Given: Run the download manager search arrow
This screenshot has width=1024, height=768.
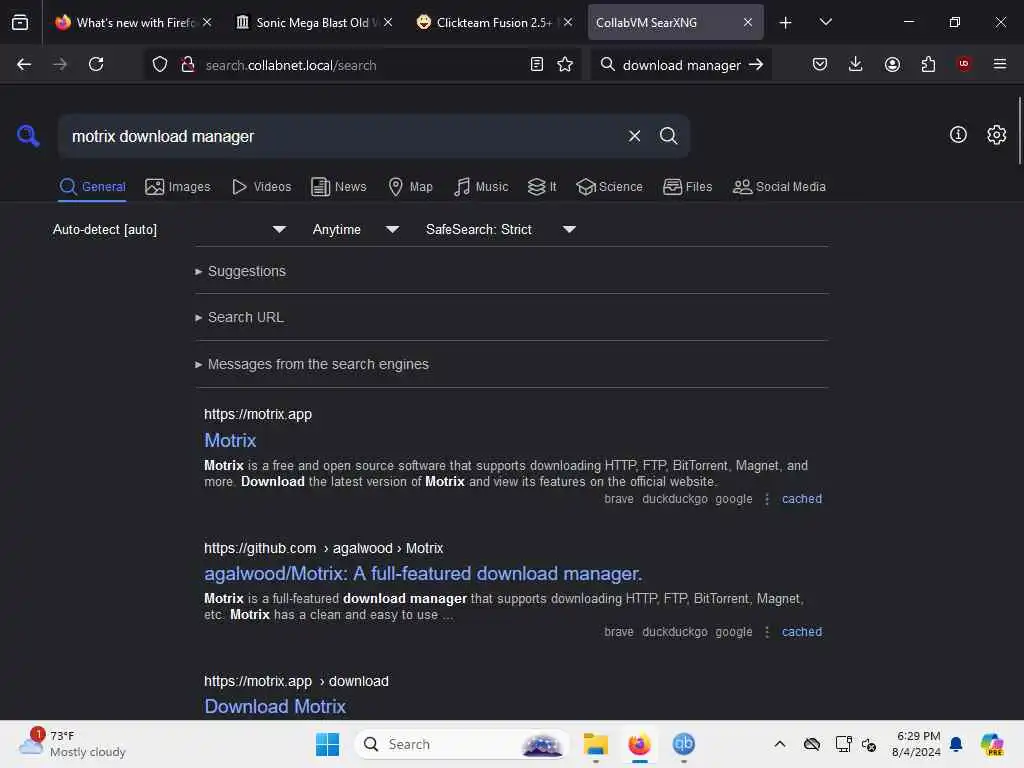Looking at the screenshot, I should click(x=756, y=64).
